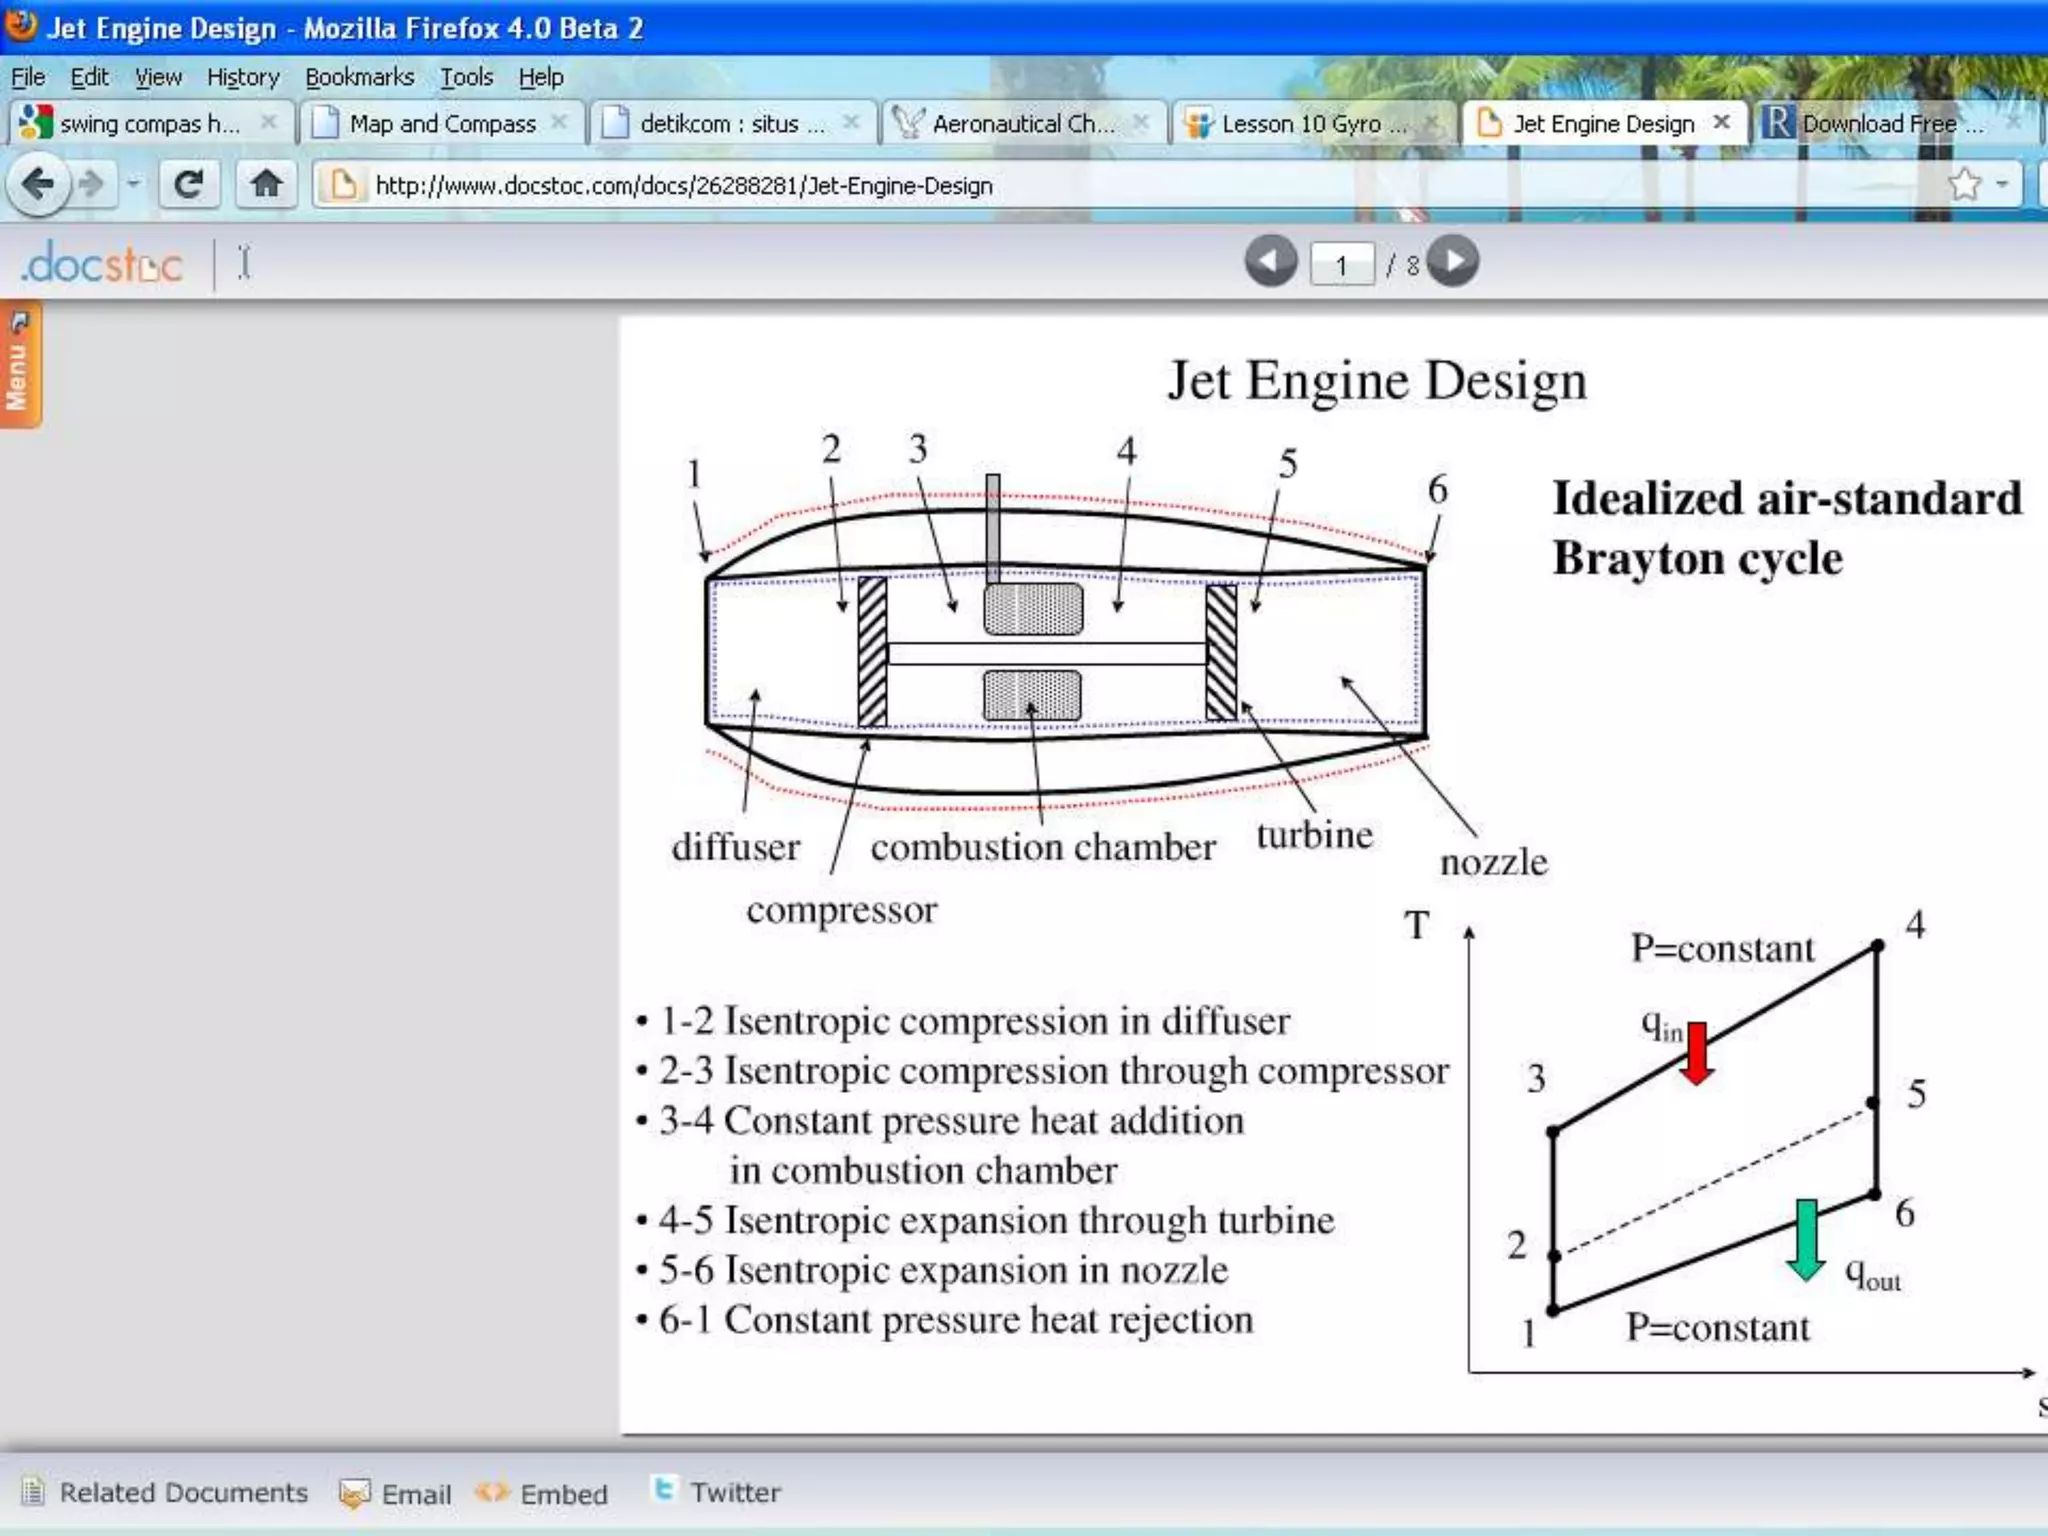Click the Reload page icon

(x=189, y=184)
